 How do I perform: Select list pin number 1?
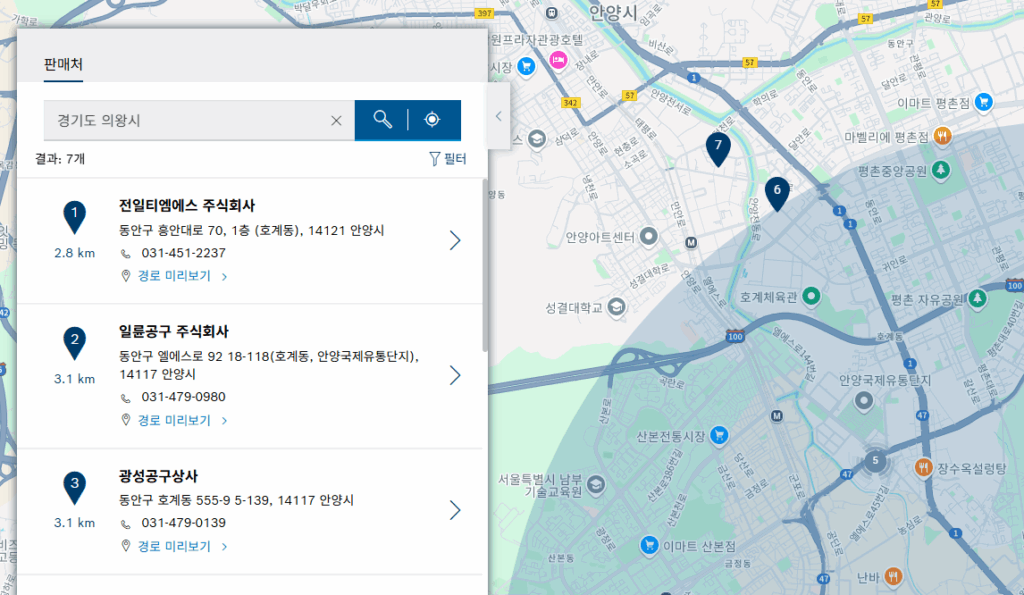click(74, 217)
